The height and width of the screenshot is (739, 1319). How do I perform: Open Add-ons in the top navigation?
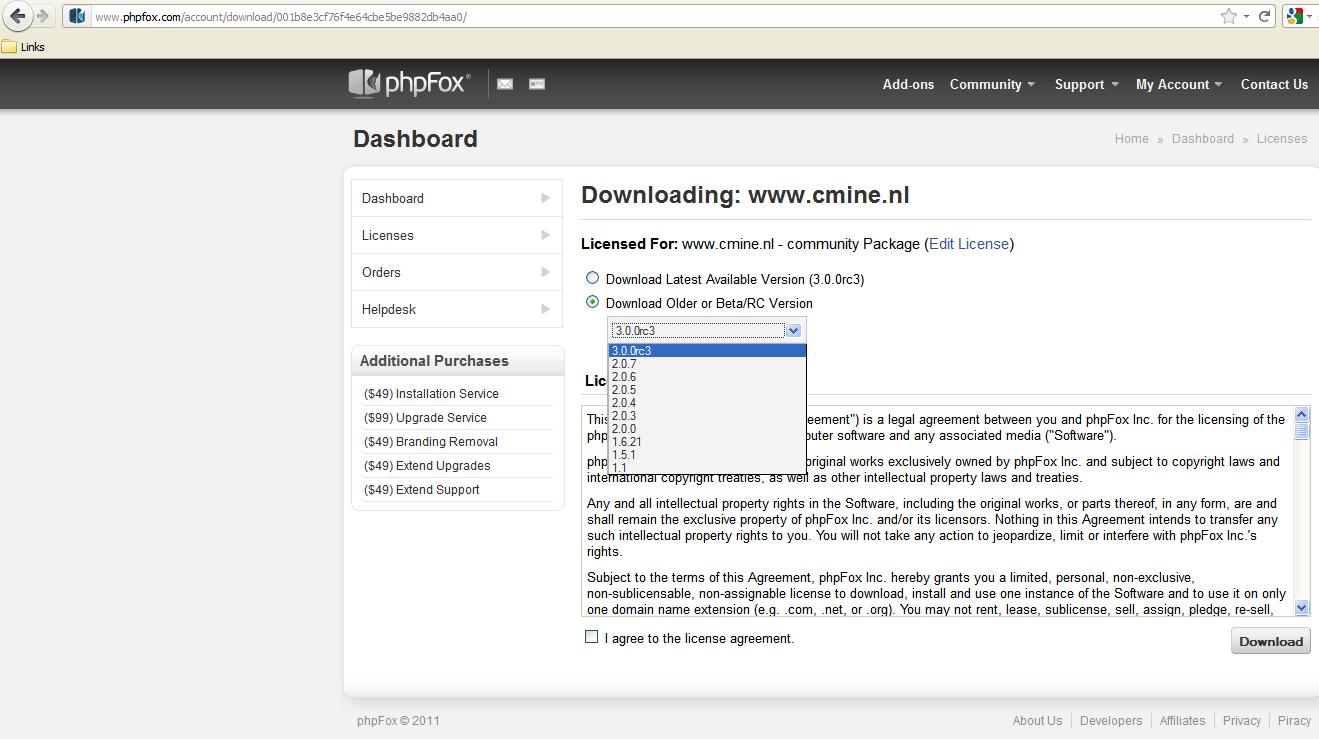pyautogui.click(x=908, y=84)
